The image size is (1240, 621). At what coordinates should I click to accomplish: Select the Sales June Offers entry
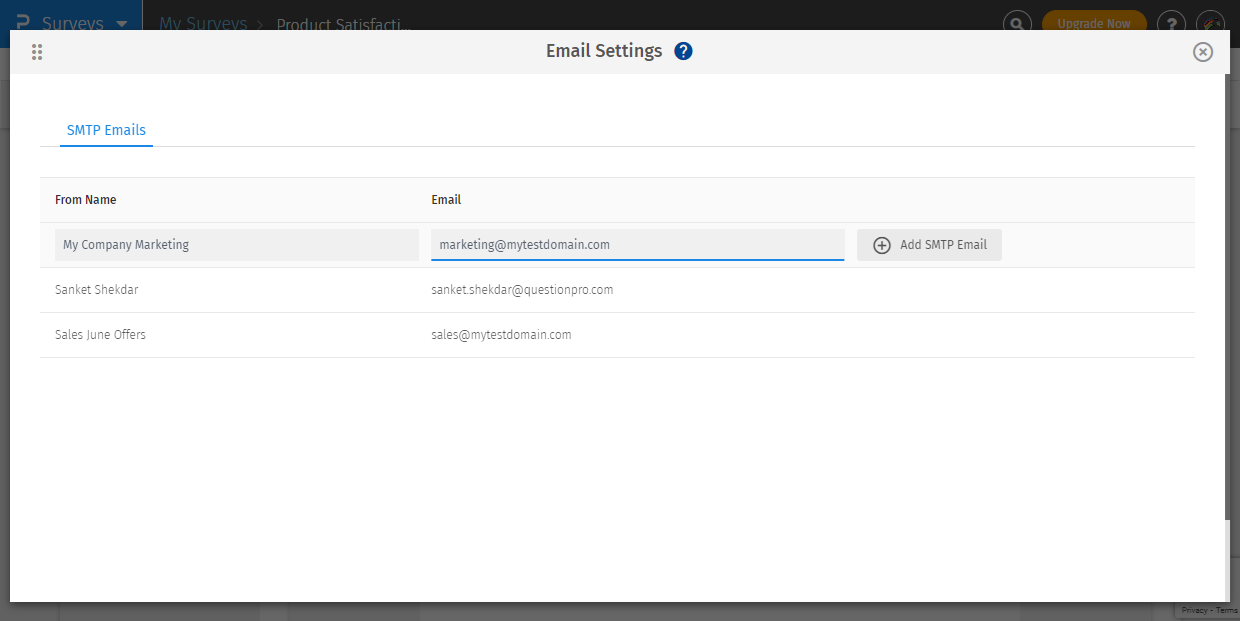point(100,335)
